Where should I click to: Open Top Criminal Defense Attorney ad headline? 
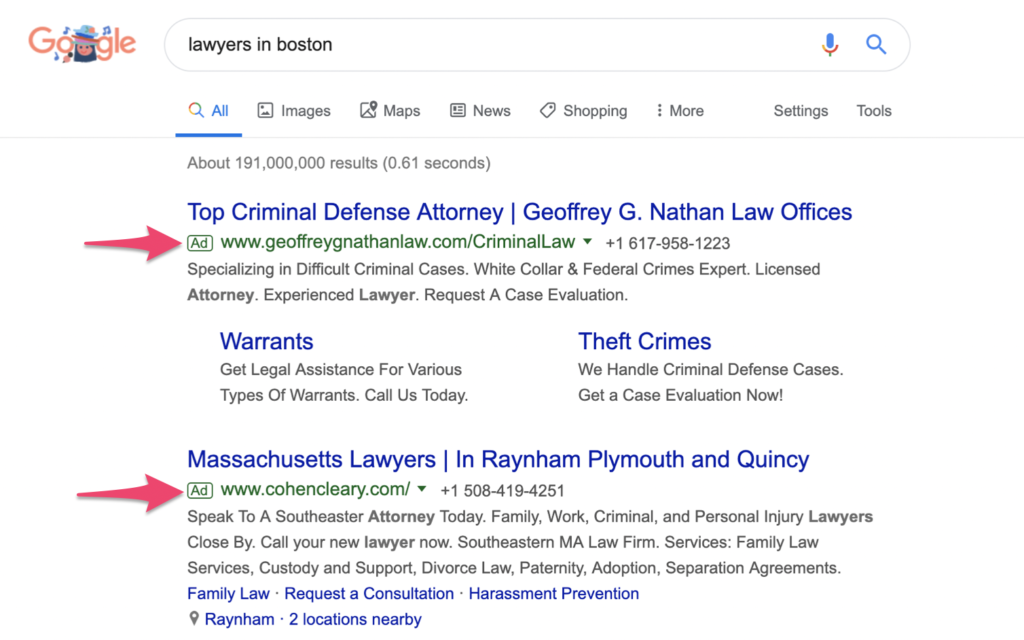coord(519,212)
